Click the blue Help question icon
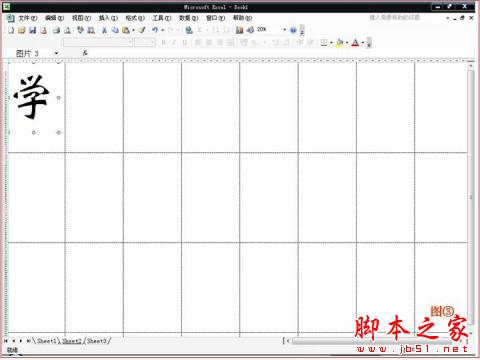 (x=293, y=30)
